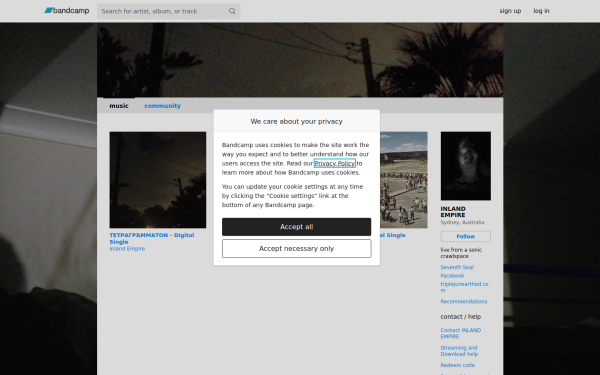Click the search magnifier icon

pyautogui.click(x=232, y=11)
